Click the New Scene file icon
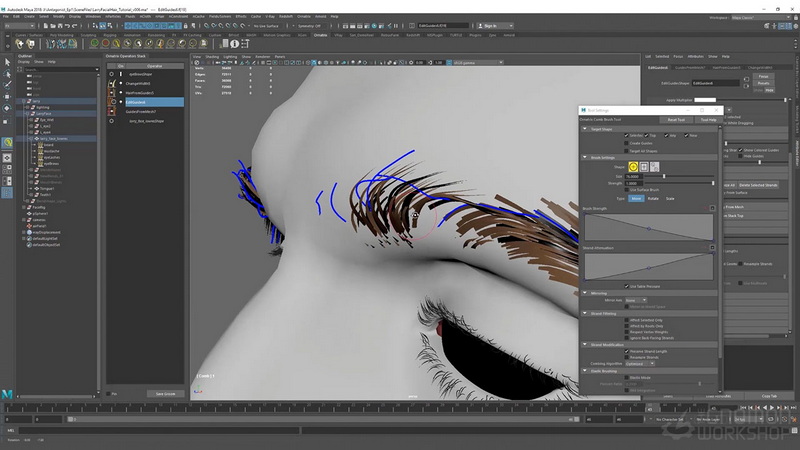800x450 pixels. coord(46,26)
